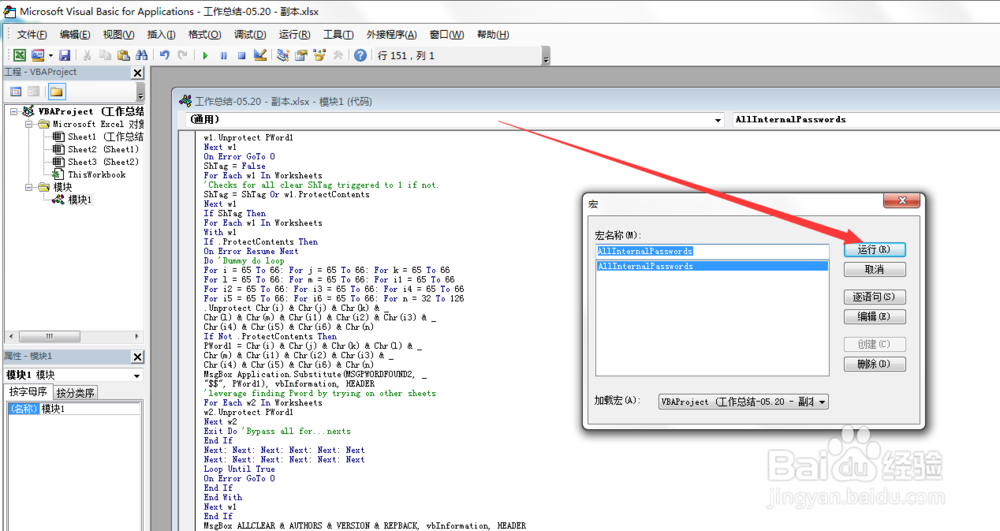
Task: Switch to 按字母序 properties tab
Action: click(x=28, y=392)
